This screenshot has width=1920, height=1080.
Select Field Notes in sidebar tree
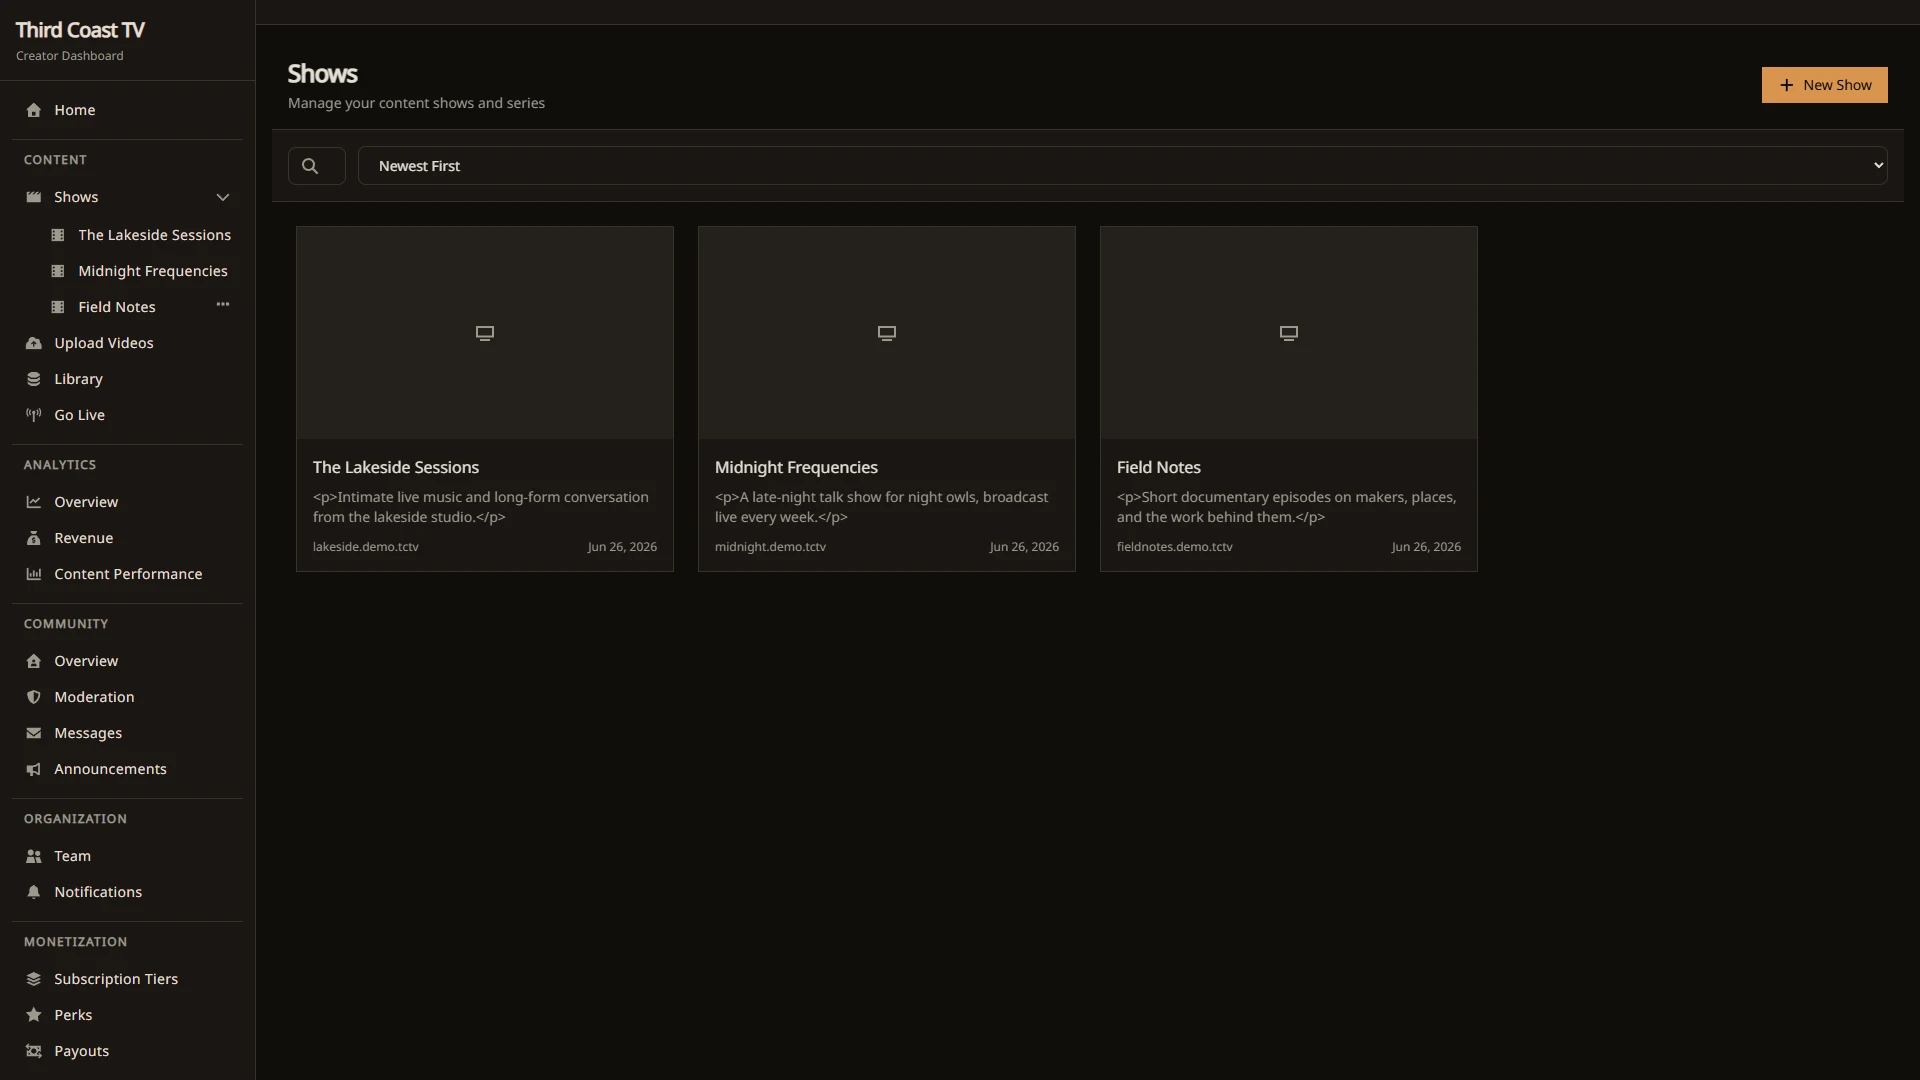tap(117, 307)
